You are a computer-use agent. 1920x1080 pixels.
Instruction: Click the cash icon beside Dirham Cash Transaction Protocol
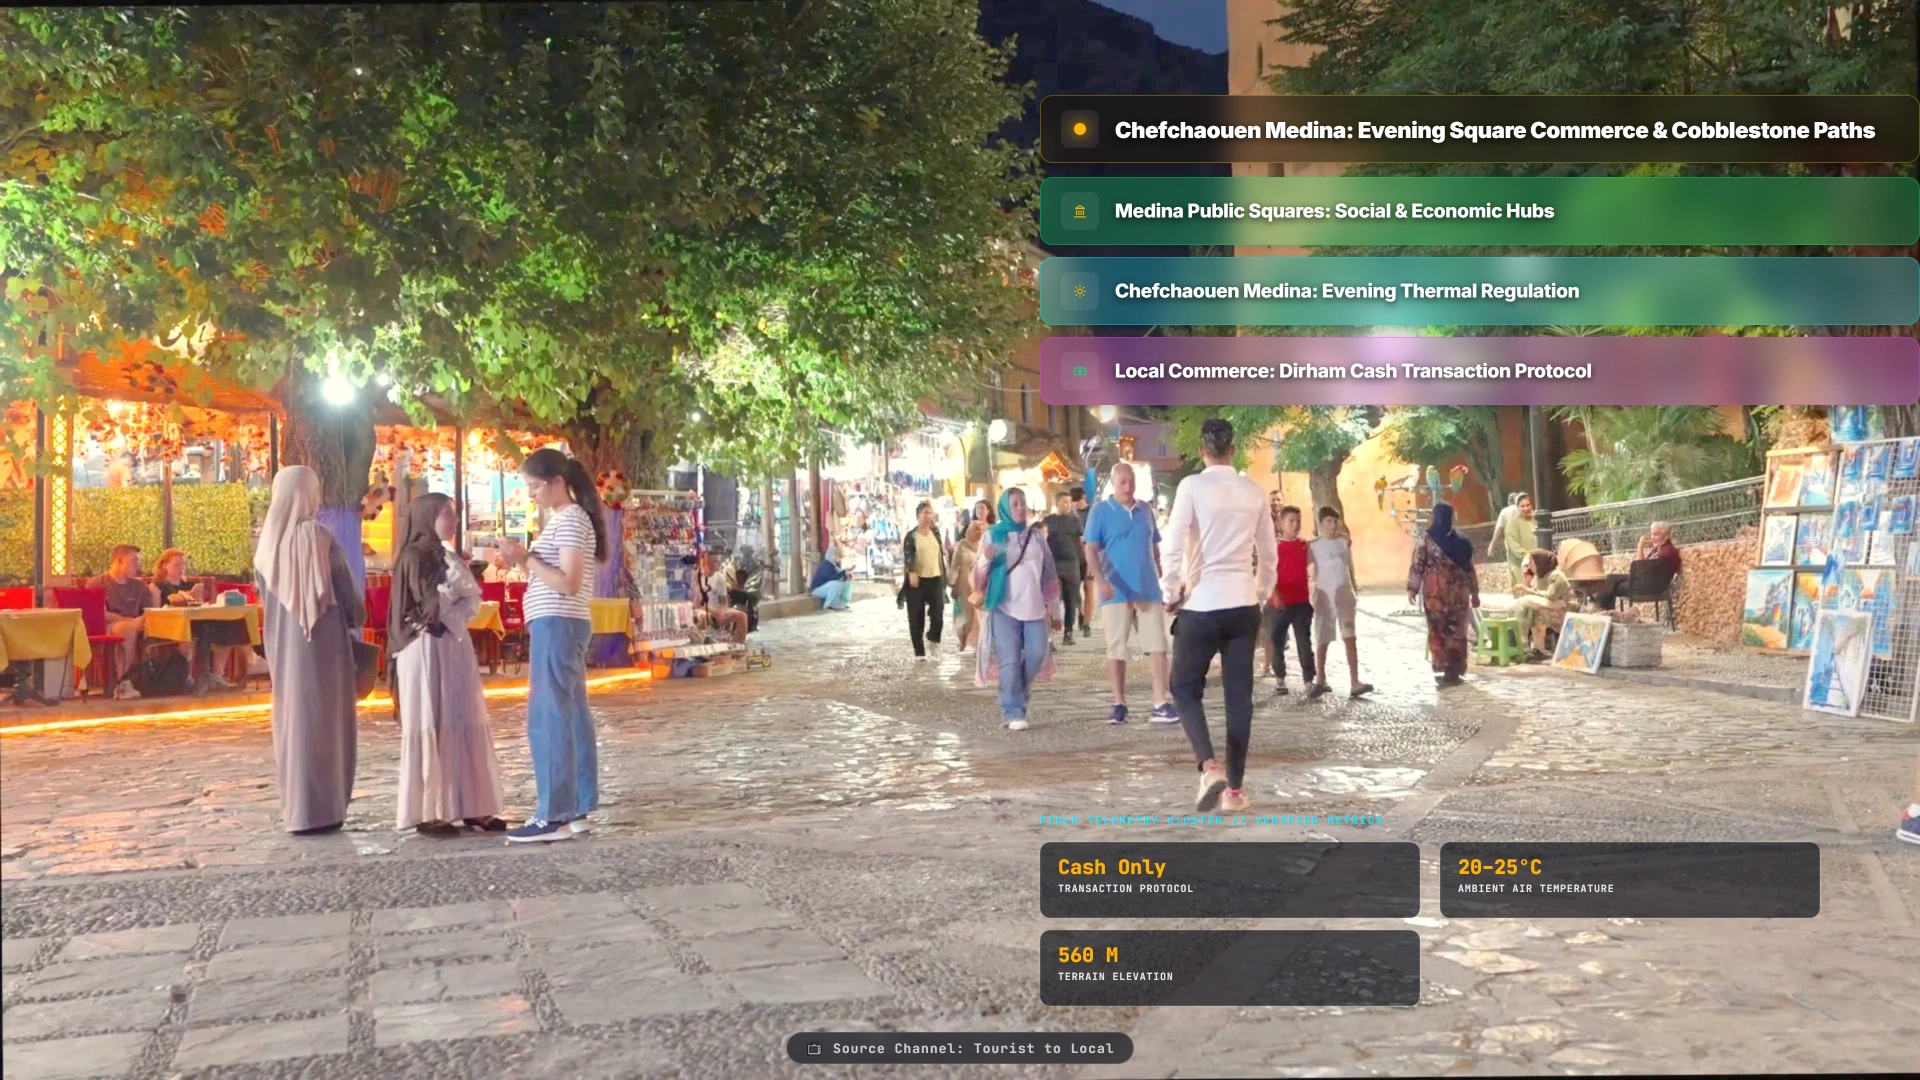(x=1080, y=371)
